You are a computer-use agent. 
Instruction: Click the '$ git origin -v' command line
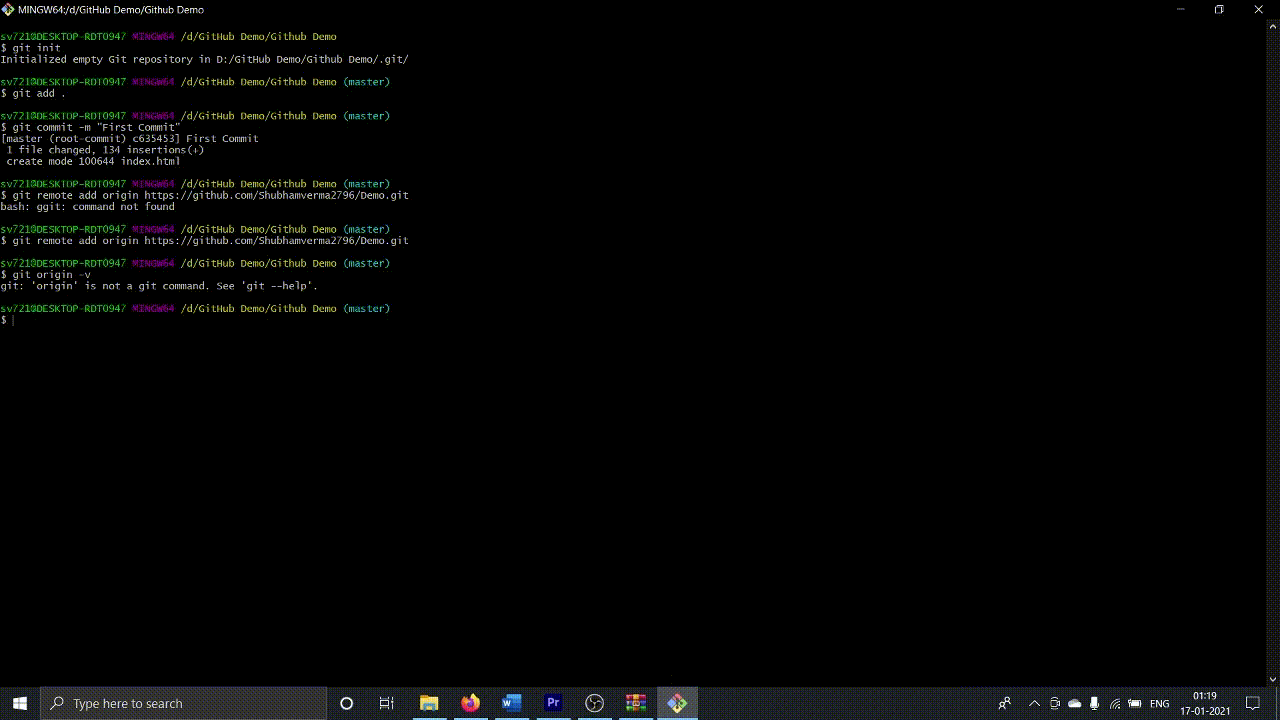(45, 274)
